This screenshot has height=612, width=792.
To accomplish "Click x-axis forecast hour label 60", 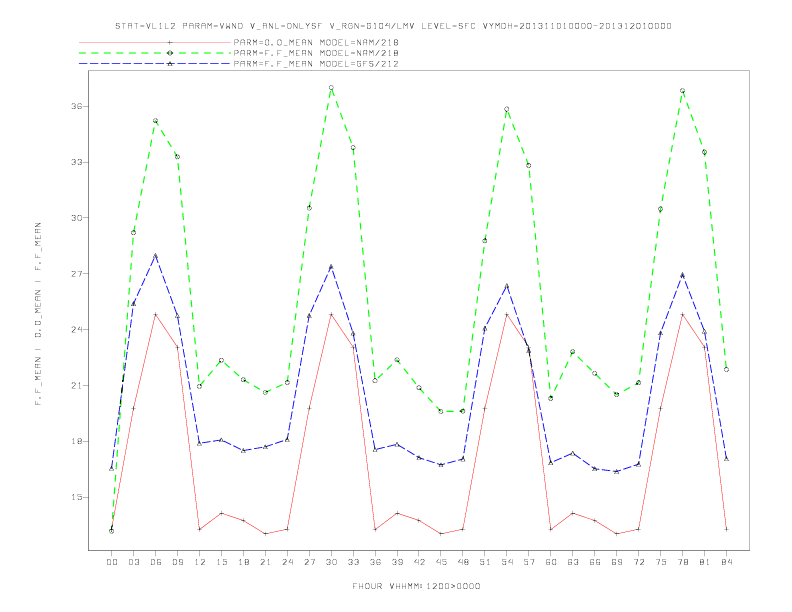I will click(x=551, y=562).
